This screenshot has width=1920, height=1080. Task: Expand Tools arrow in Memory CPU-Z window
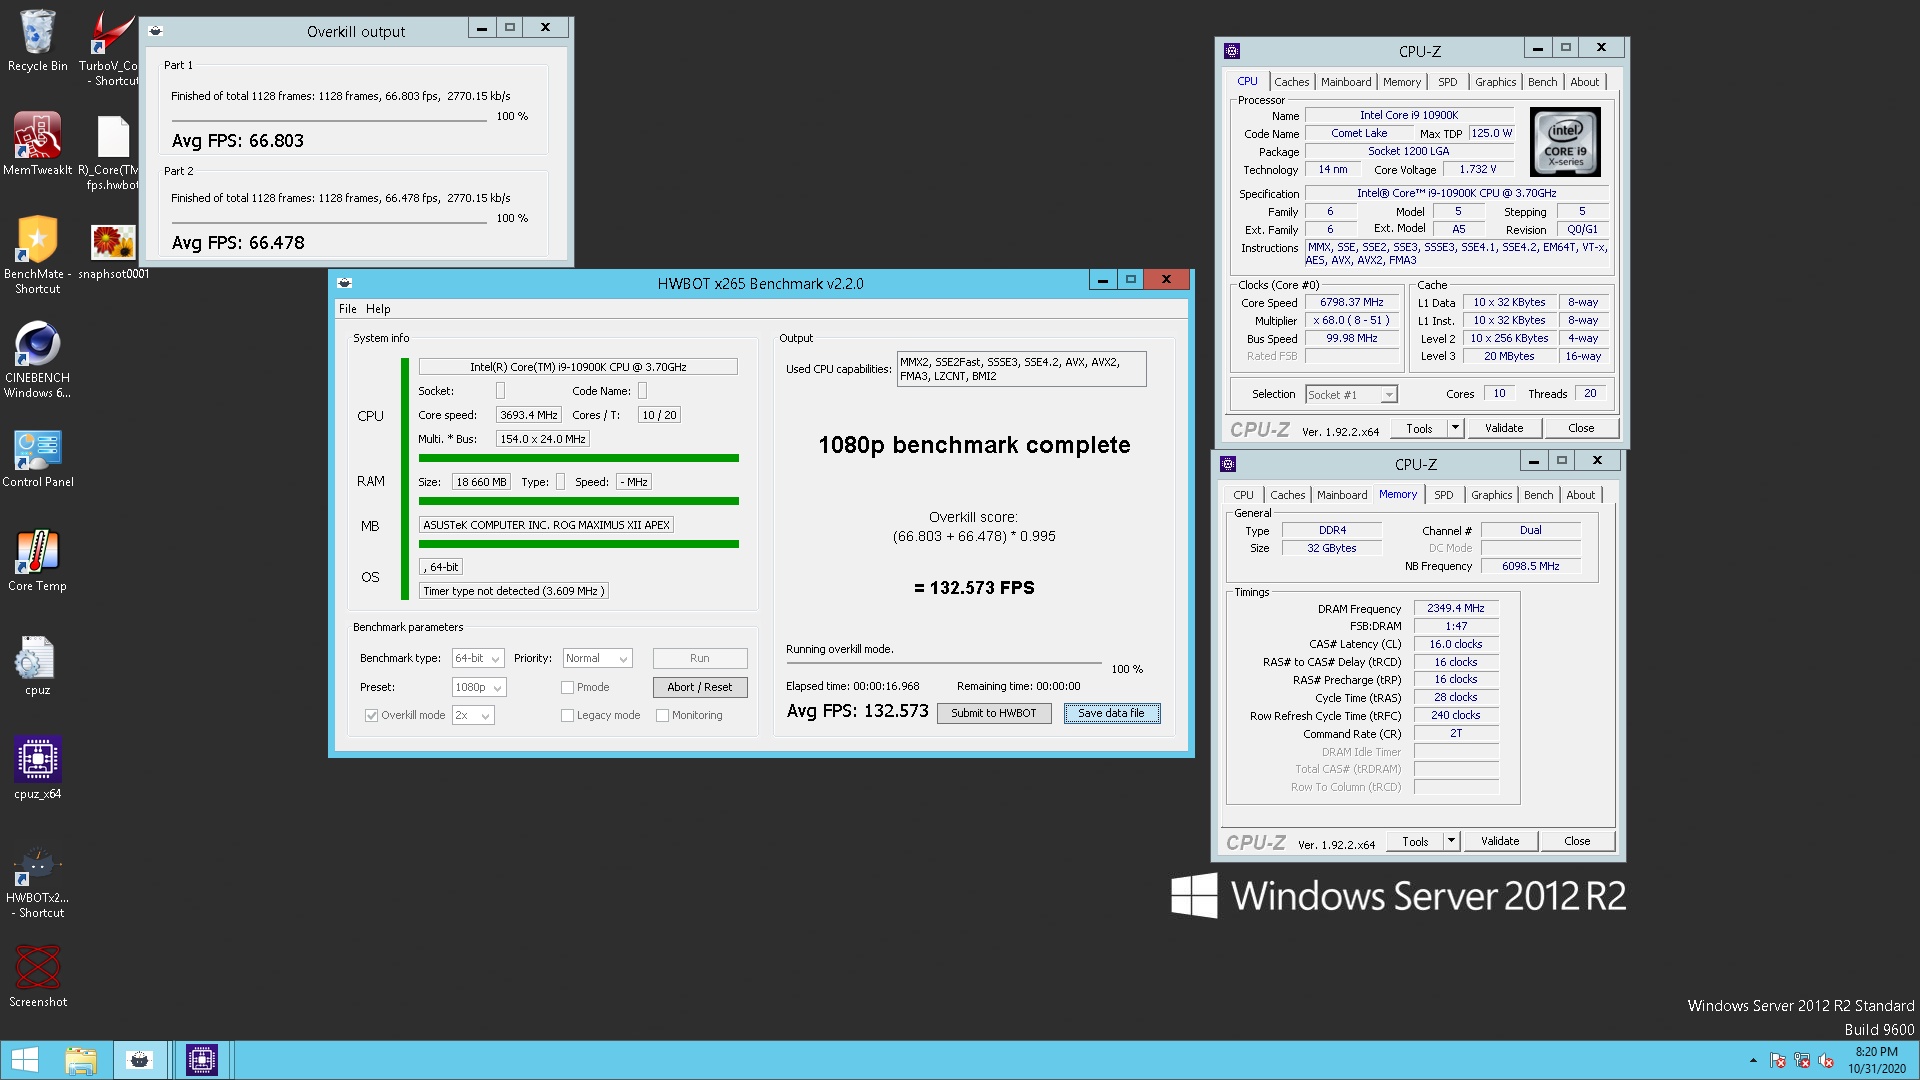1451,841
